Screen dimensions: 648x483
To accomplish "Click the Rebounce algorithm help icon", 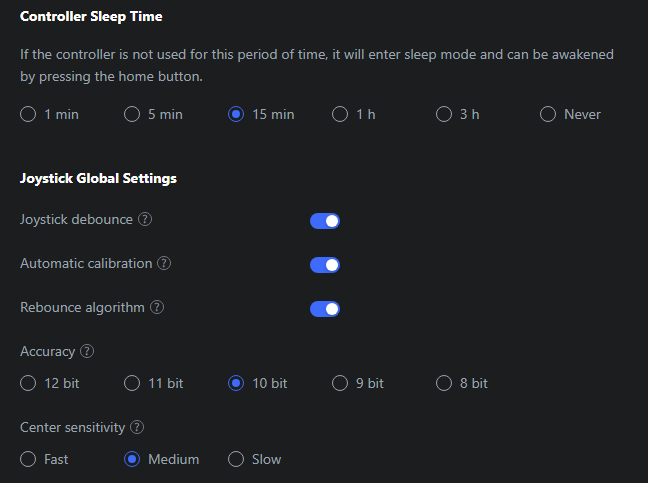I will 157,308.
